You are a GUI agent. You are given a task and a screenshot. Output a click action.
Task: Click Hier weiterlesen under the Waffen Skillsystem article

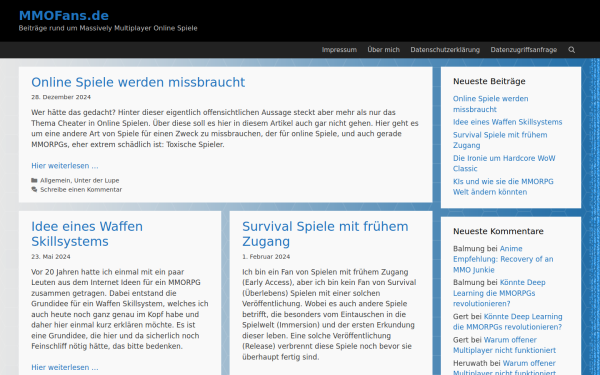point(65,367)
